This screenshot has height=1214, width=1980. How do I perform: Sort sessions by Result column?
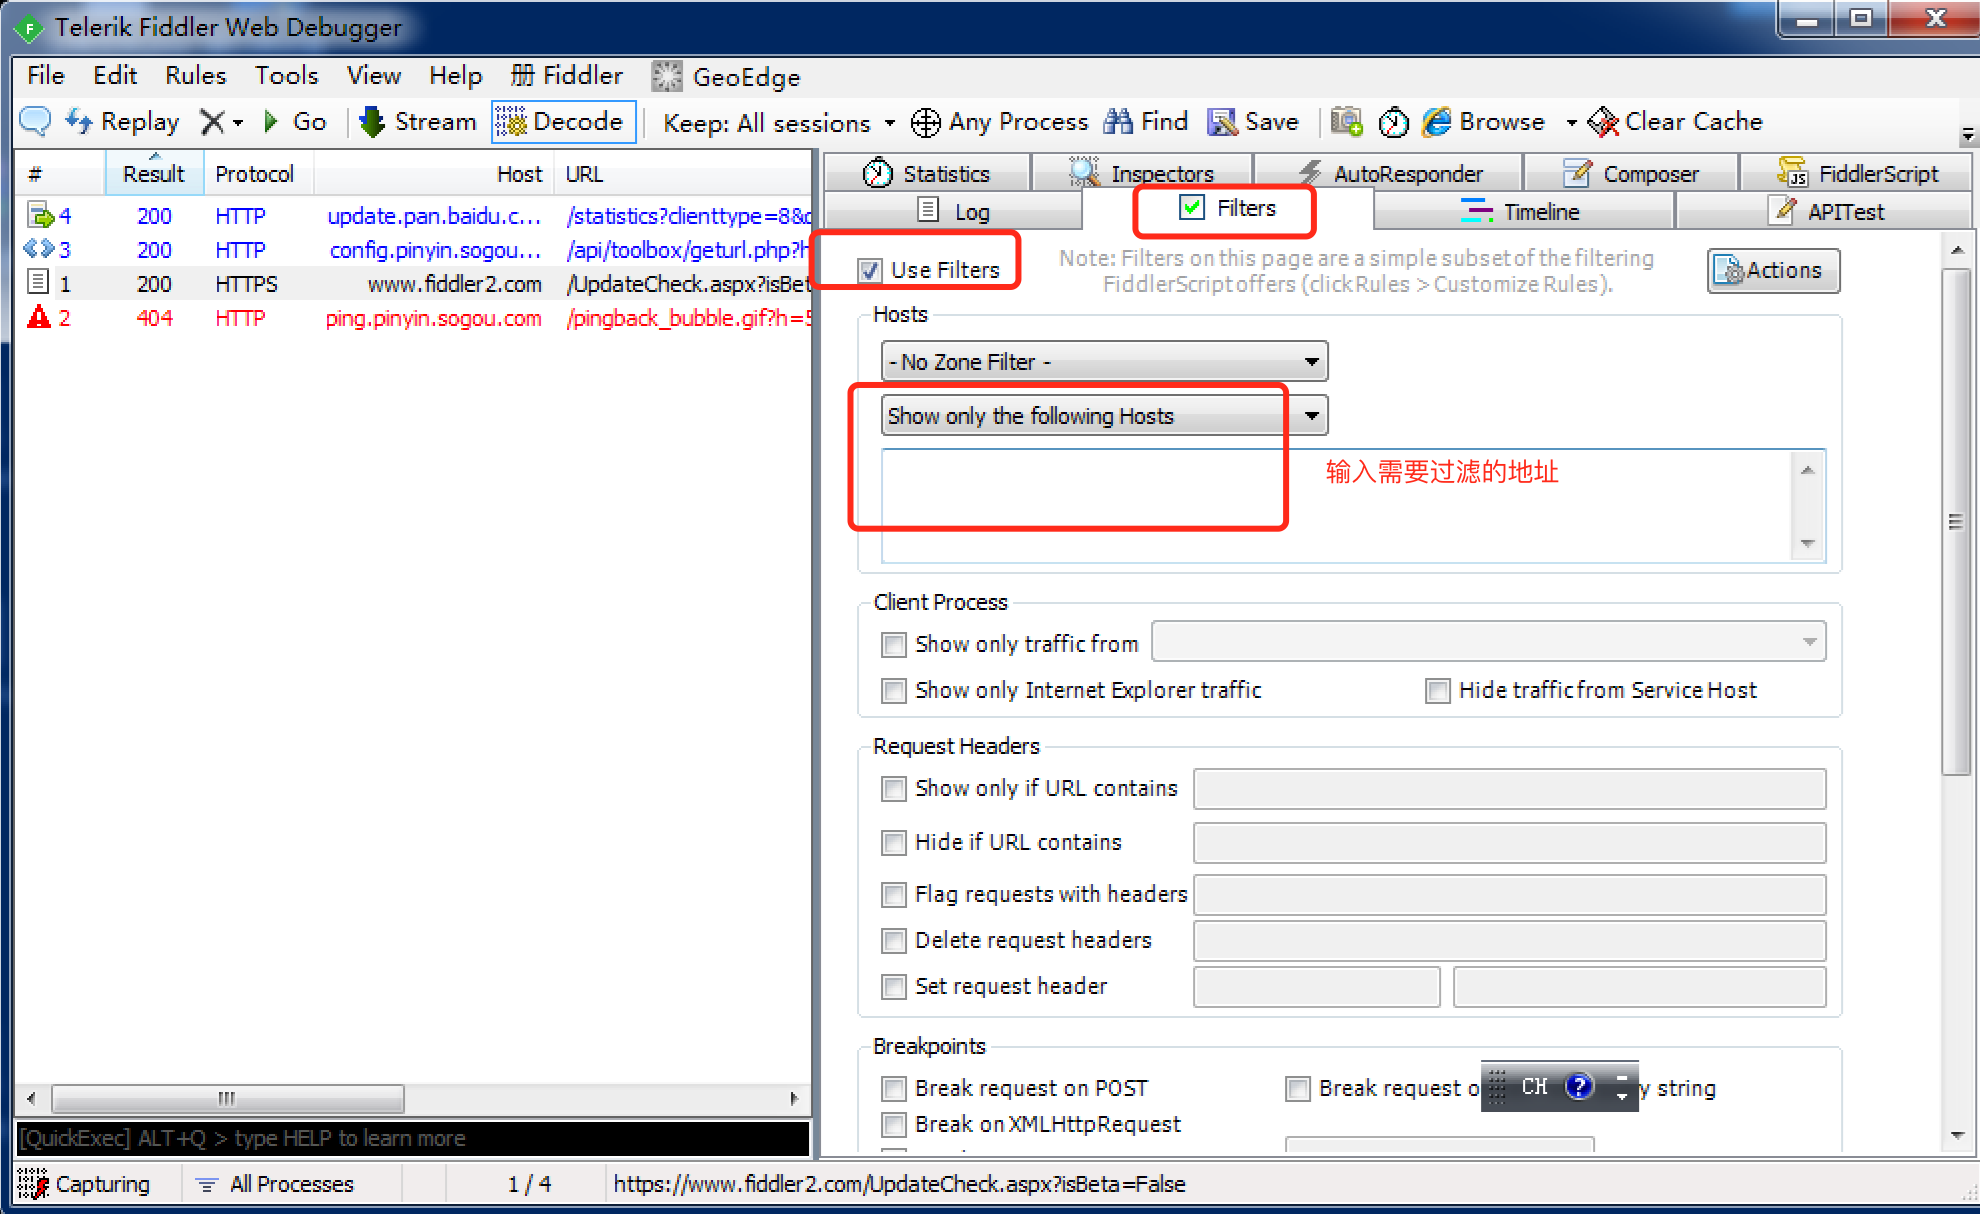(x=154, y=173)
